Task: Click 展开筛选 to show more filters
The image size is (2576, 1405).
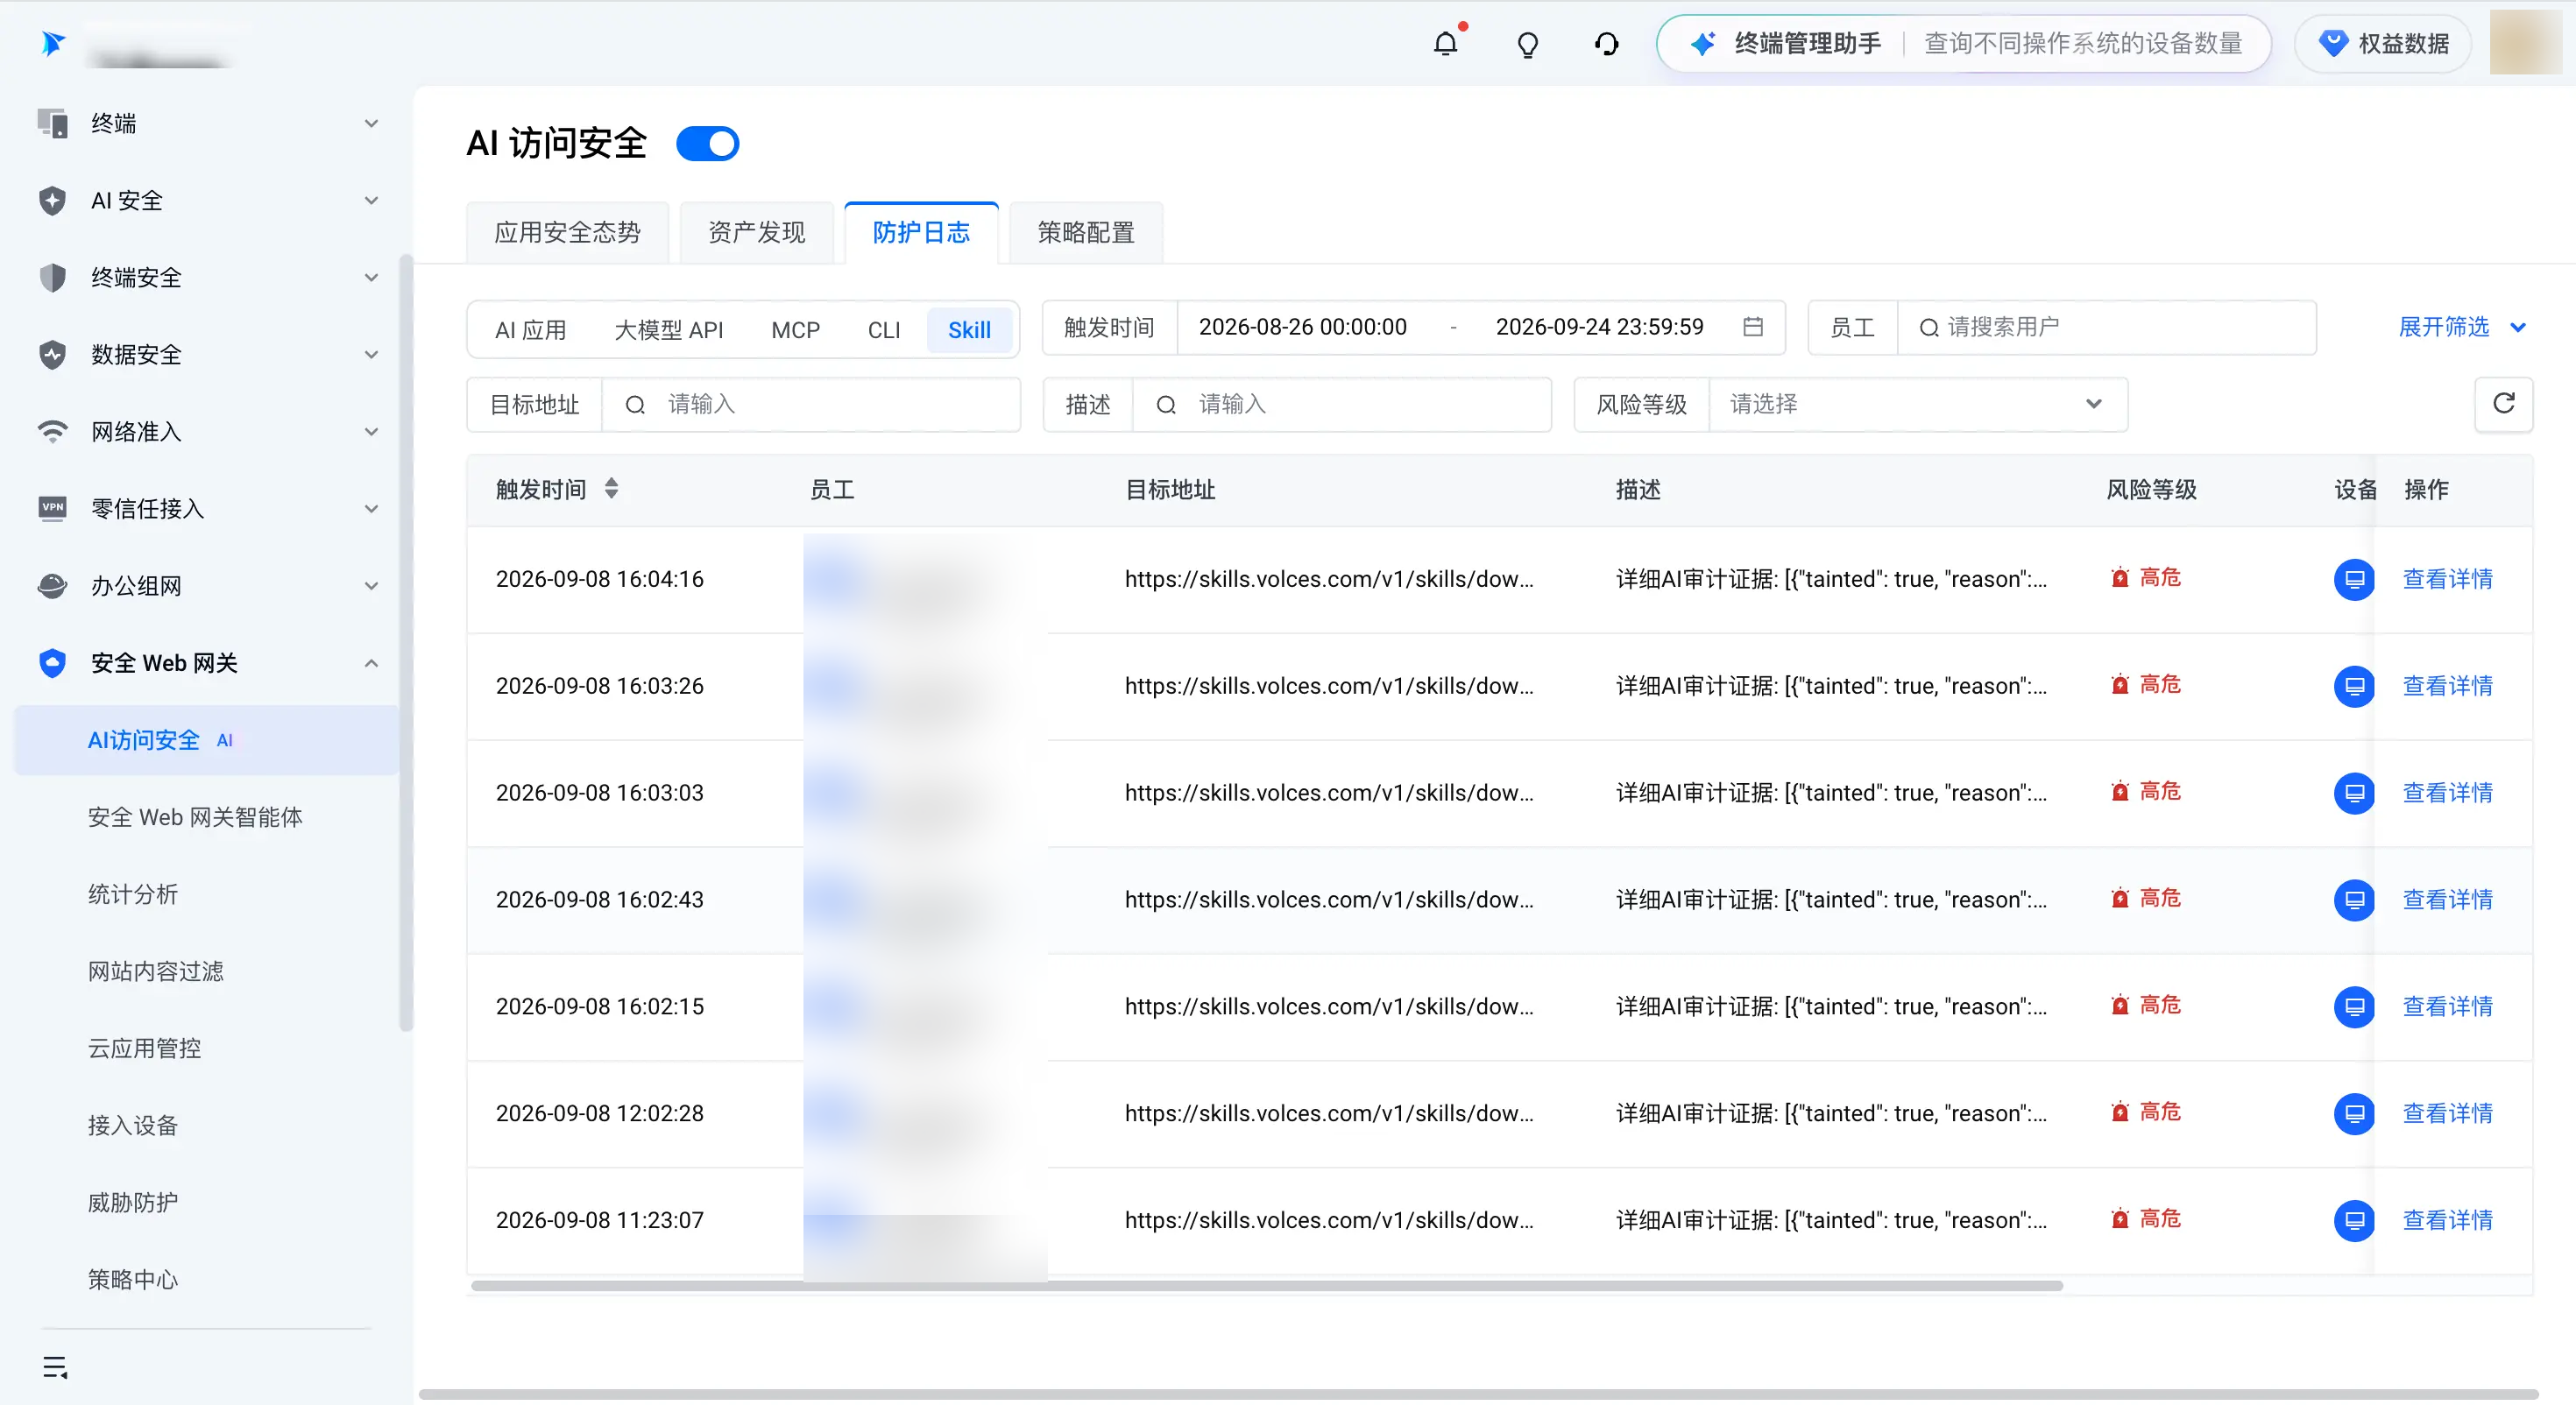Action: click(x=2462, y=327)
